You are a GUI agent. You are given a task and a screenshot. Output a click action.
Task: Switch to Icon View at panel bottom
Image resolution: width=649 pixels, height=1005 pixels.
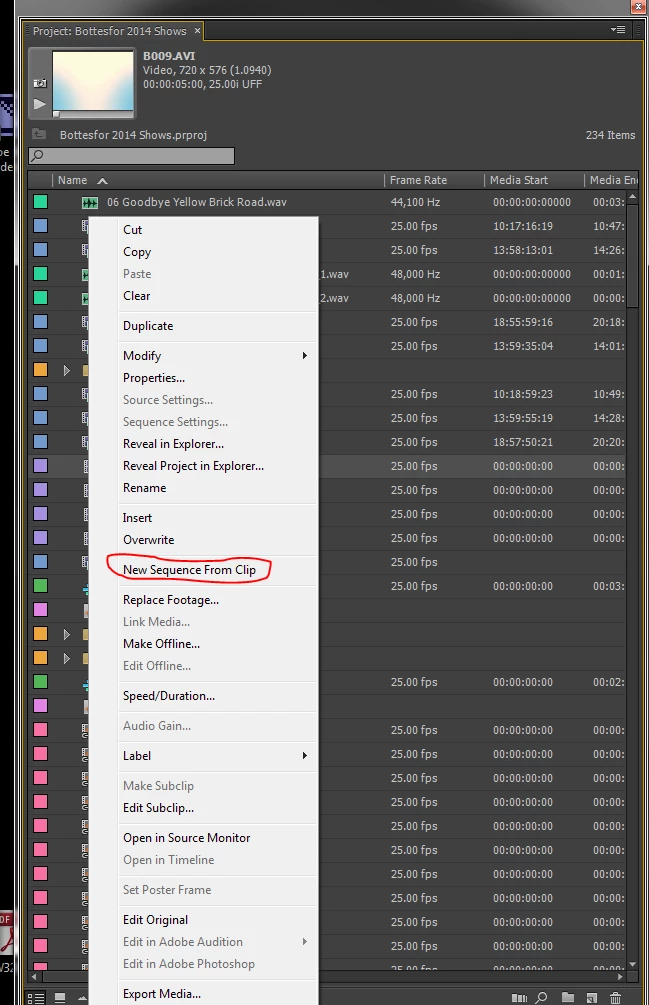[60, 998]
